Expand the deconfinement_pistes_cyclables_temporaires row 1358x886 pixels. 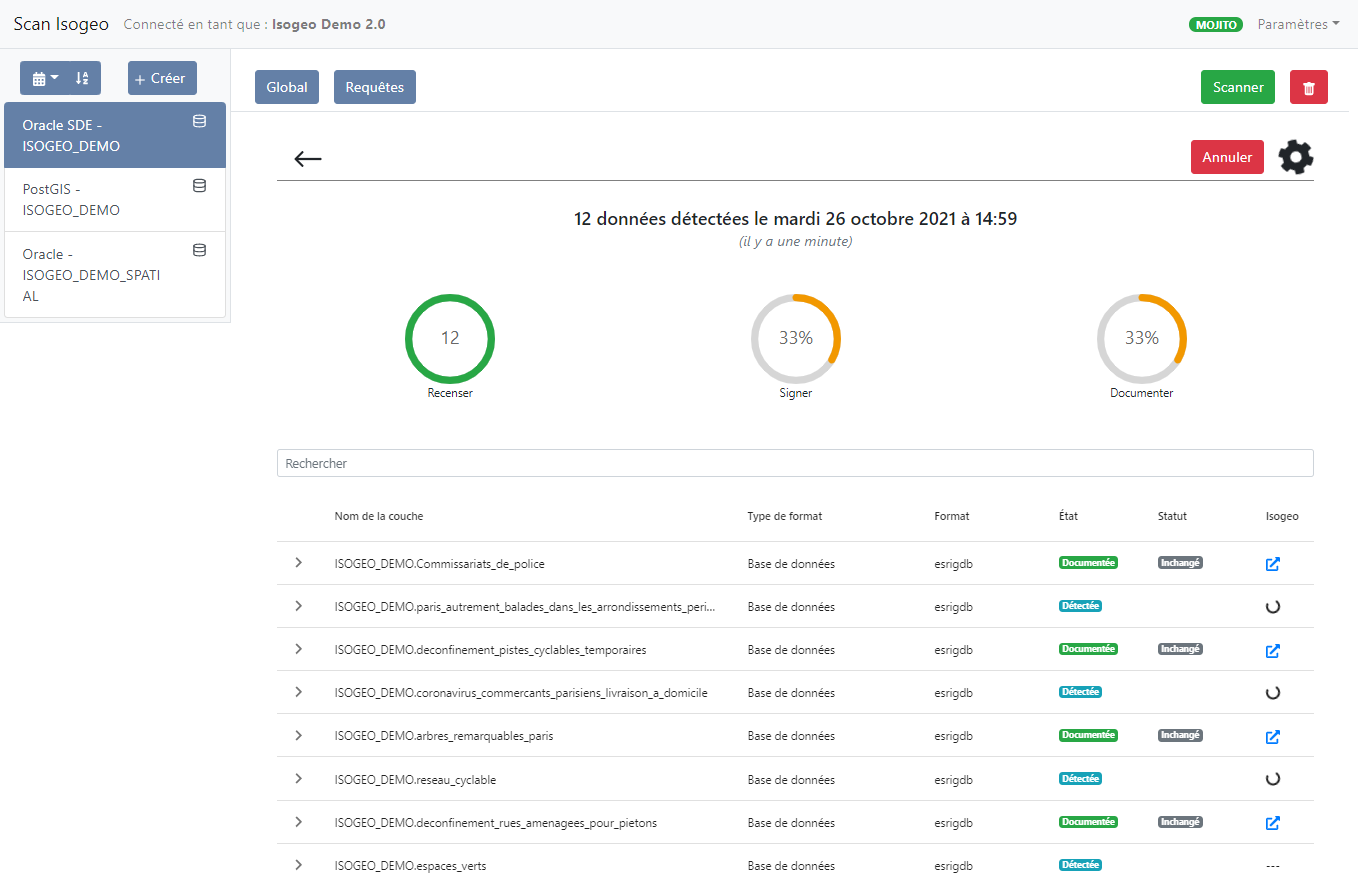(298, 649)
